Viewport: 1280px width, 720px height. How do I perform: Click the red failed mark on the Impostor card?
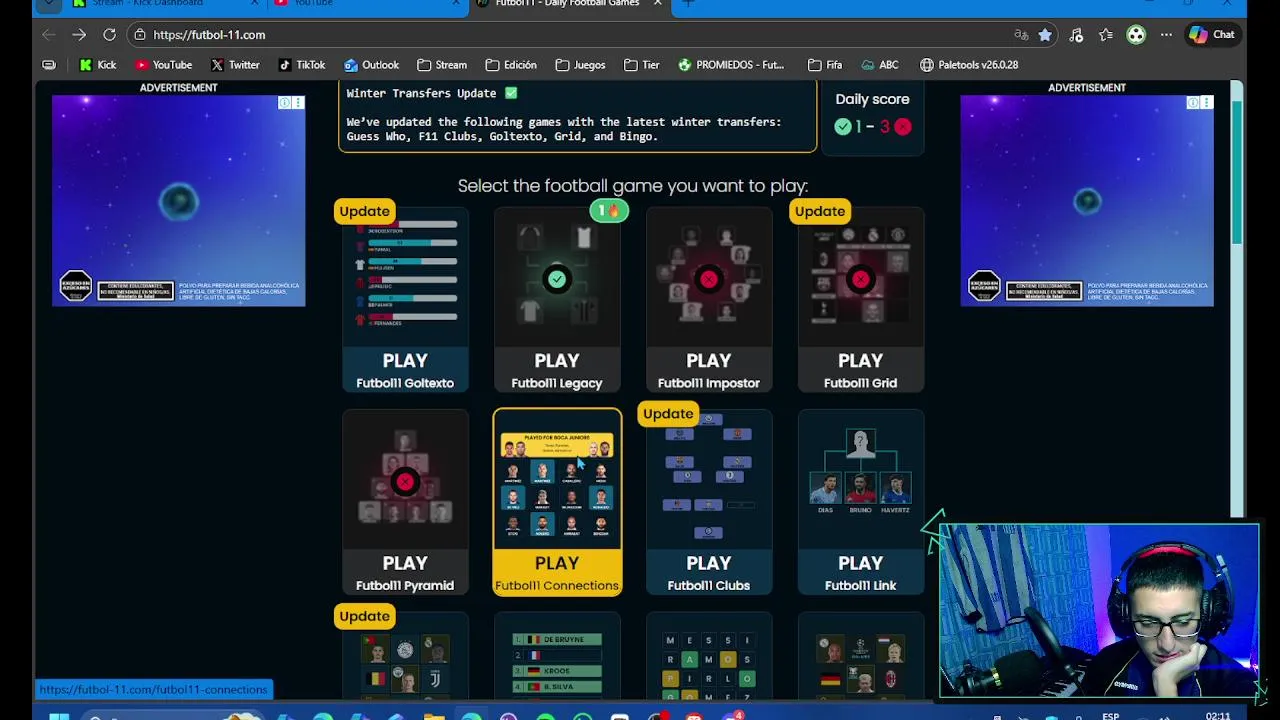709,279
